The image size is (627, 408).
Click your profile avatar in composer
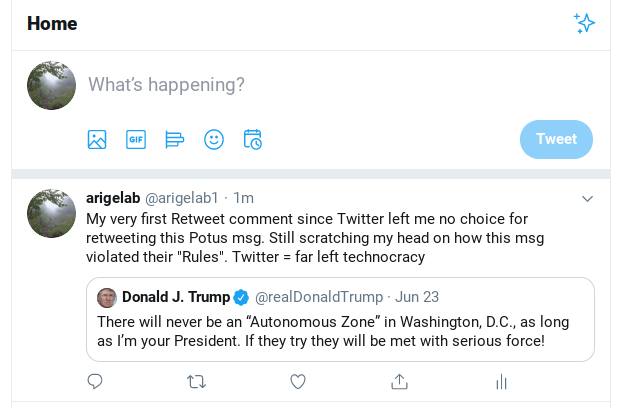point(51,85)
